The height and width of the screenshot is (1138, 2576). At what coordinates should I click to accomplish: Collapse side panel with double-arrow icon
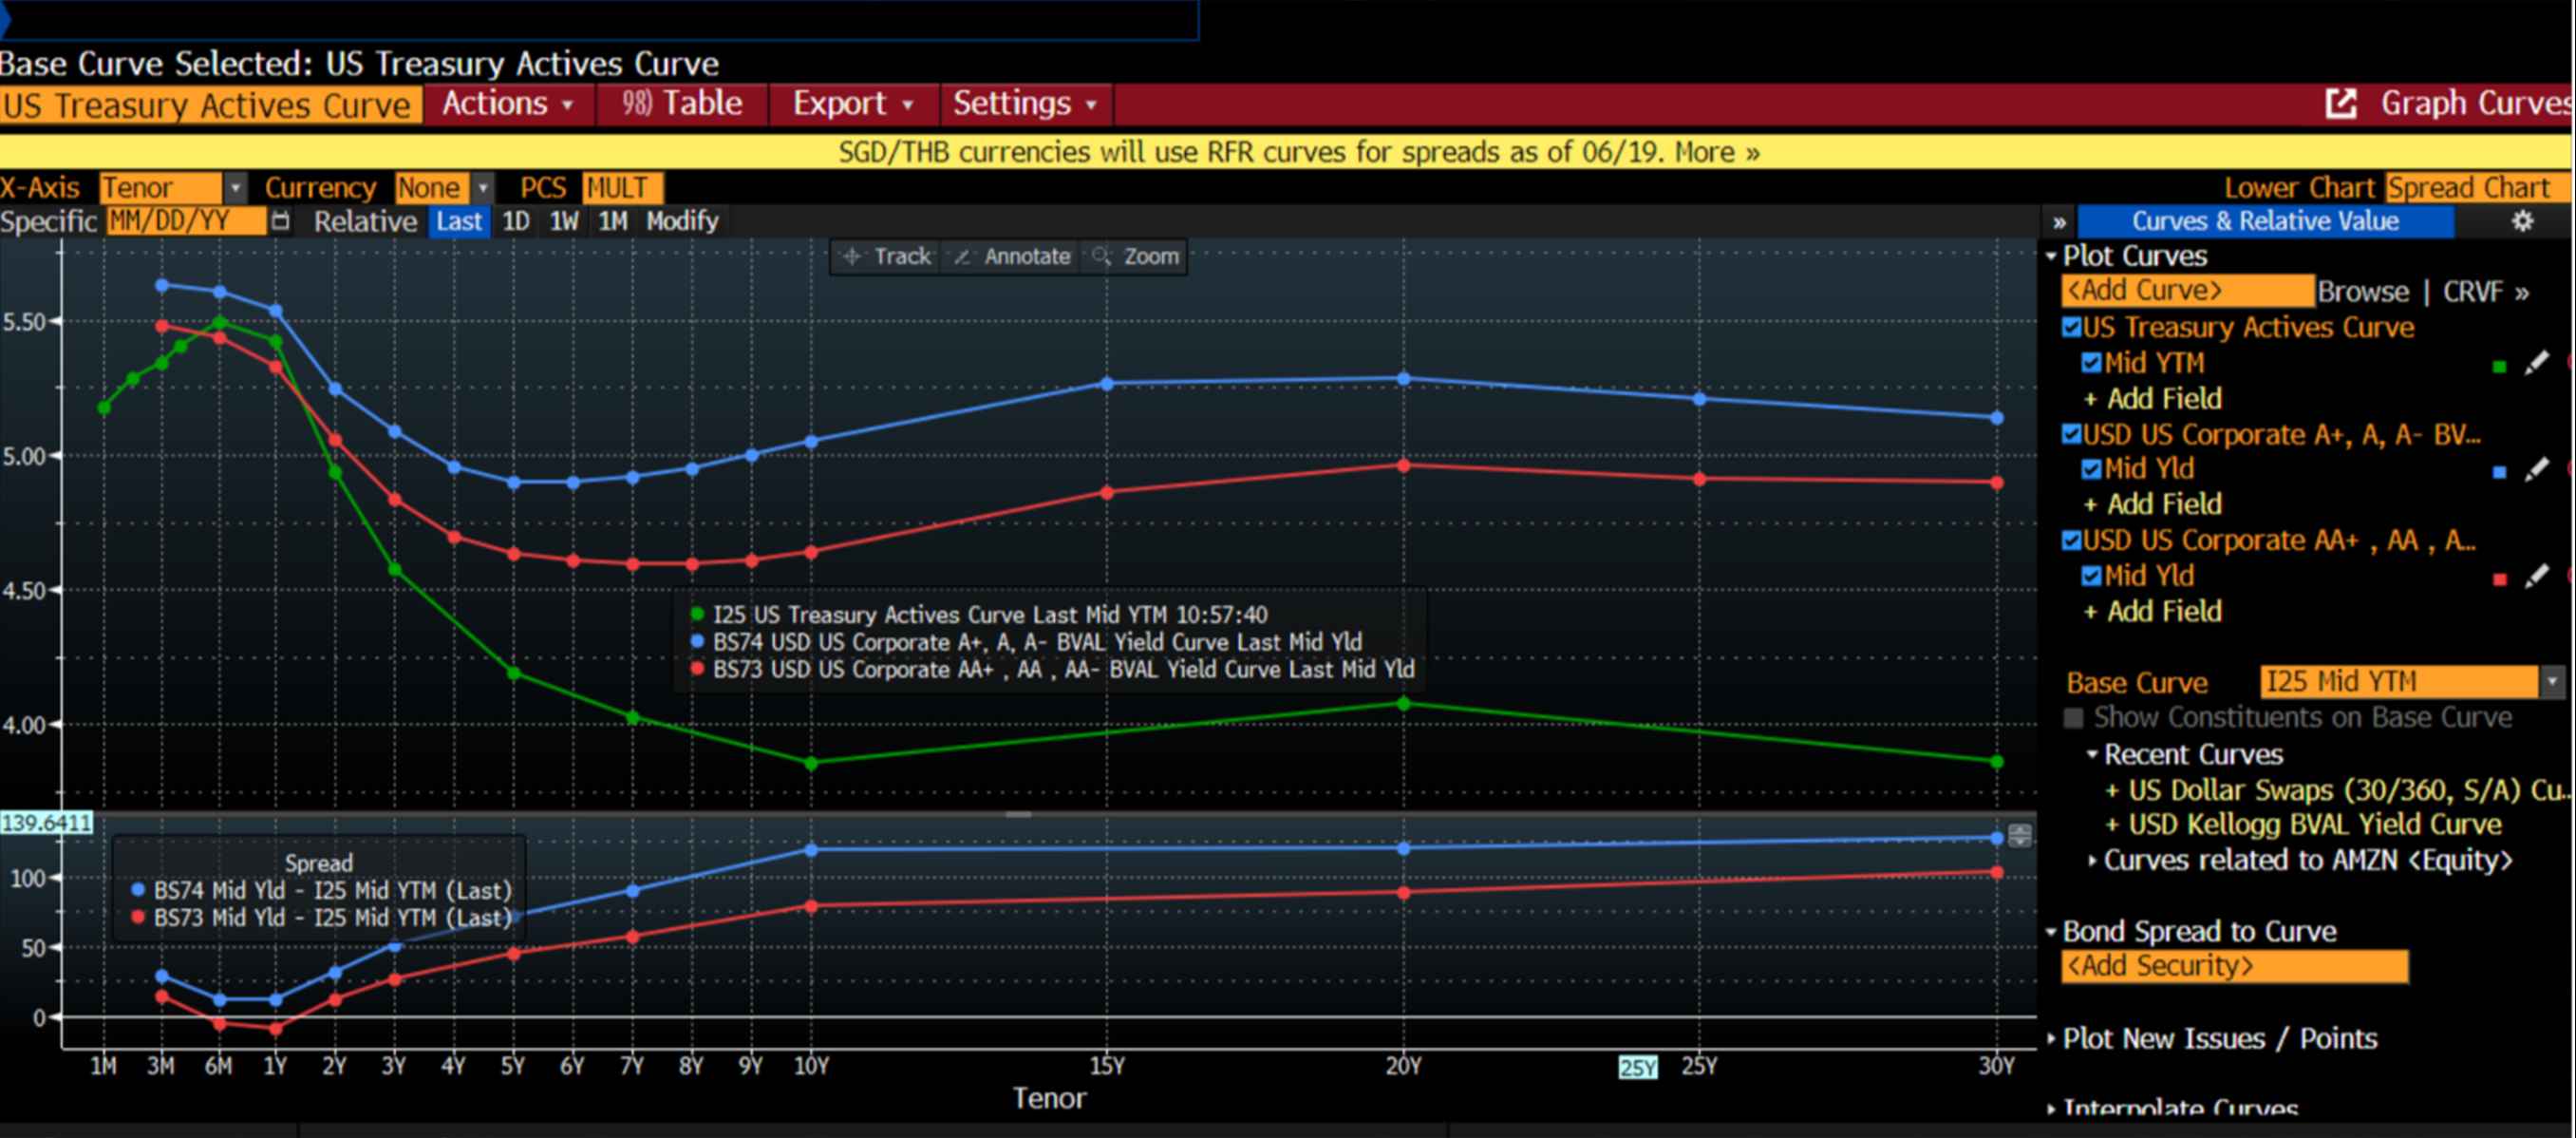coord(2059,222)
